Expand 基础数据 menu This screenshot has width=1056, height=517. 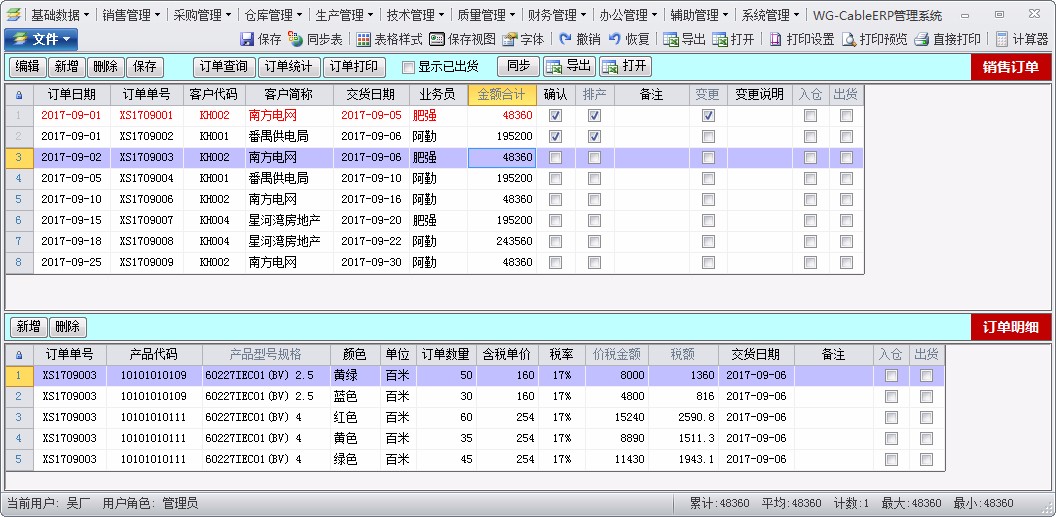coord(61,15)
